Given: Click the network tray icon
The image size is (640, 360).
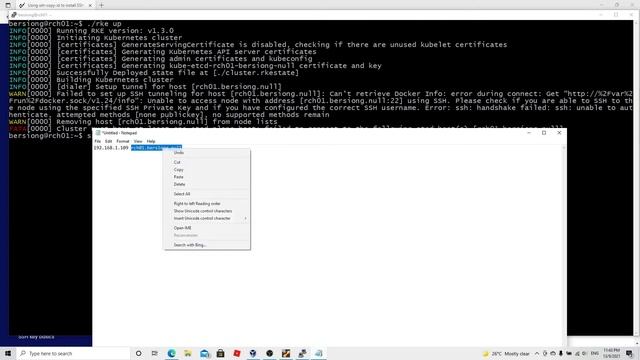Looking at the screenshot, I should (577, 353).
